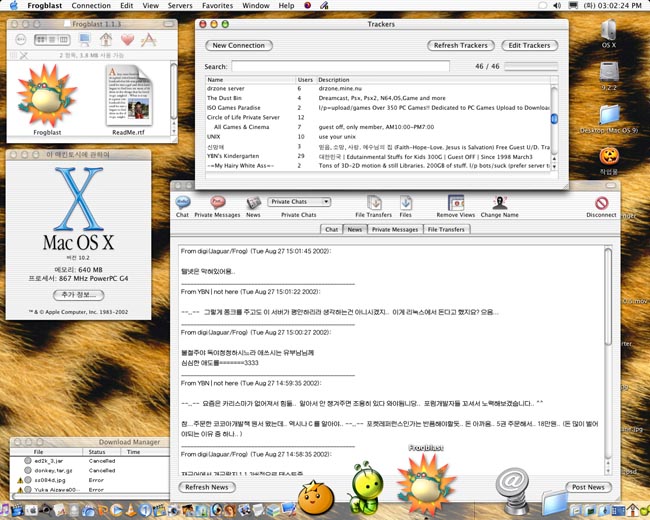The image size is (650, 520).
Task: Switch to the File Transfers tab
Action: pos(448,229)
